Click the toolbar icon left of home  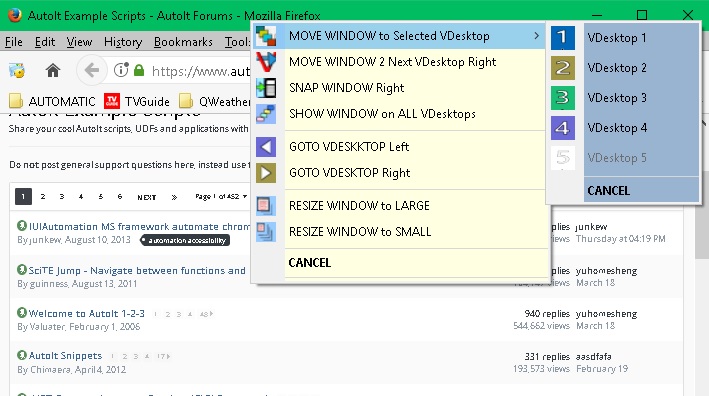click(x=17, y=71)
